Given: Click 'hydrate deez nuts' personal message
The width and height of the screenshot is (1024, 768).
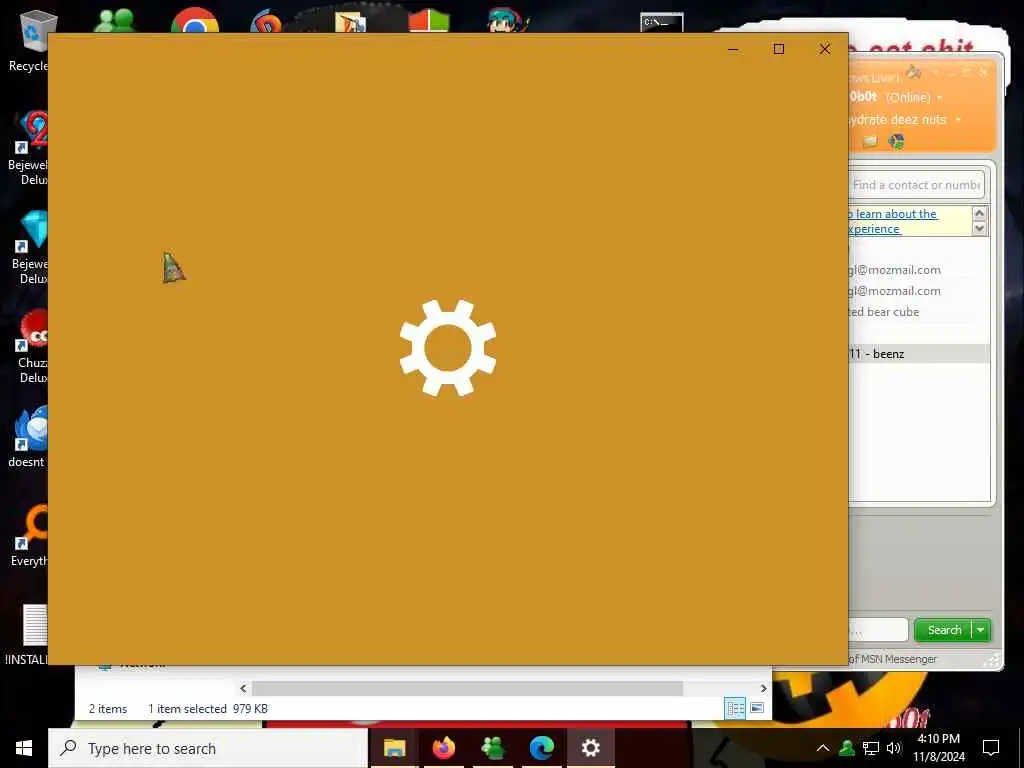Looking at the screenshot, I should click(897, 120).
